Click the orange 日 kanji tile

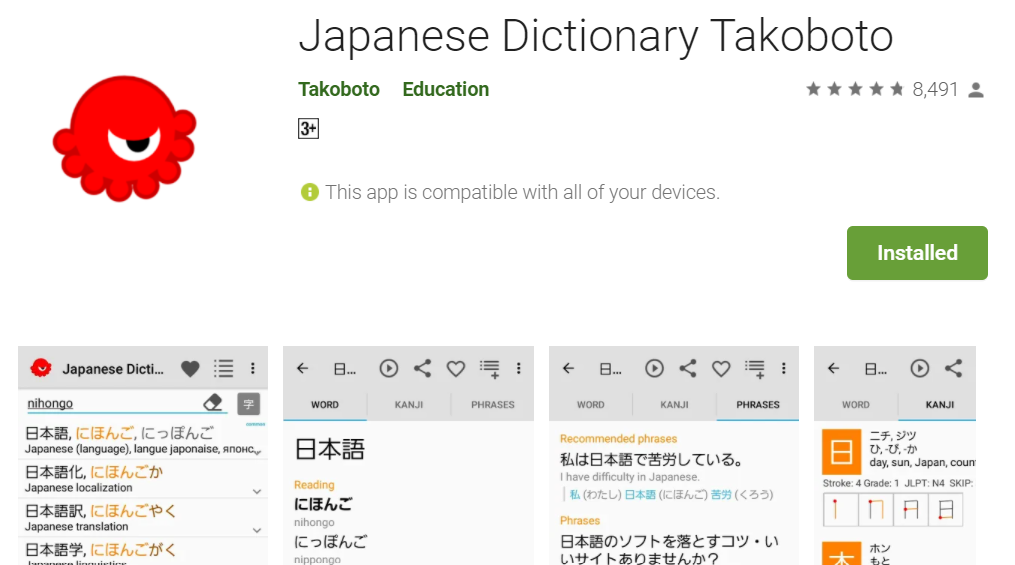point(842,452)
